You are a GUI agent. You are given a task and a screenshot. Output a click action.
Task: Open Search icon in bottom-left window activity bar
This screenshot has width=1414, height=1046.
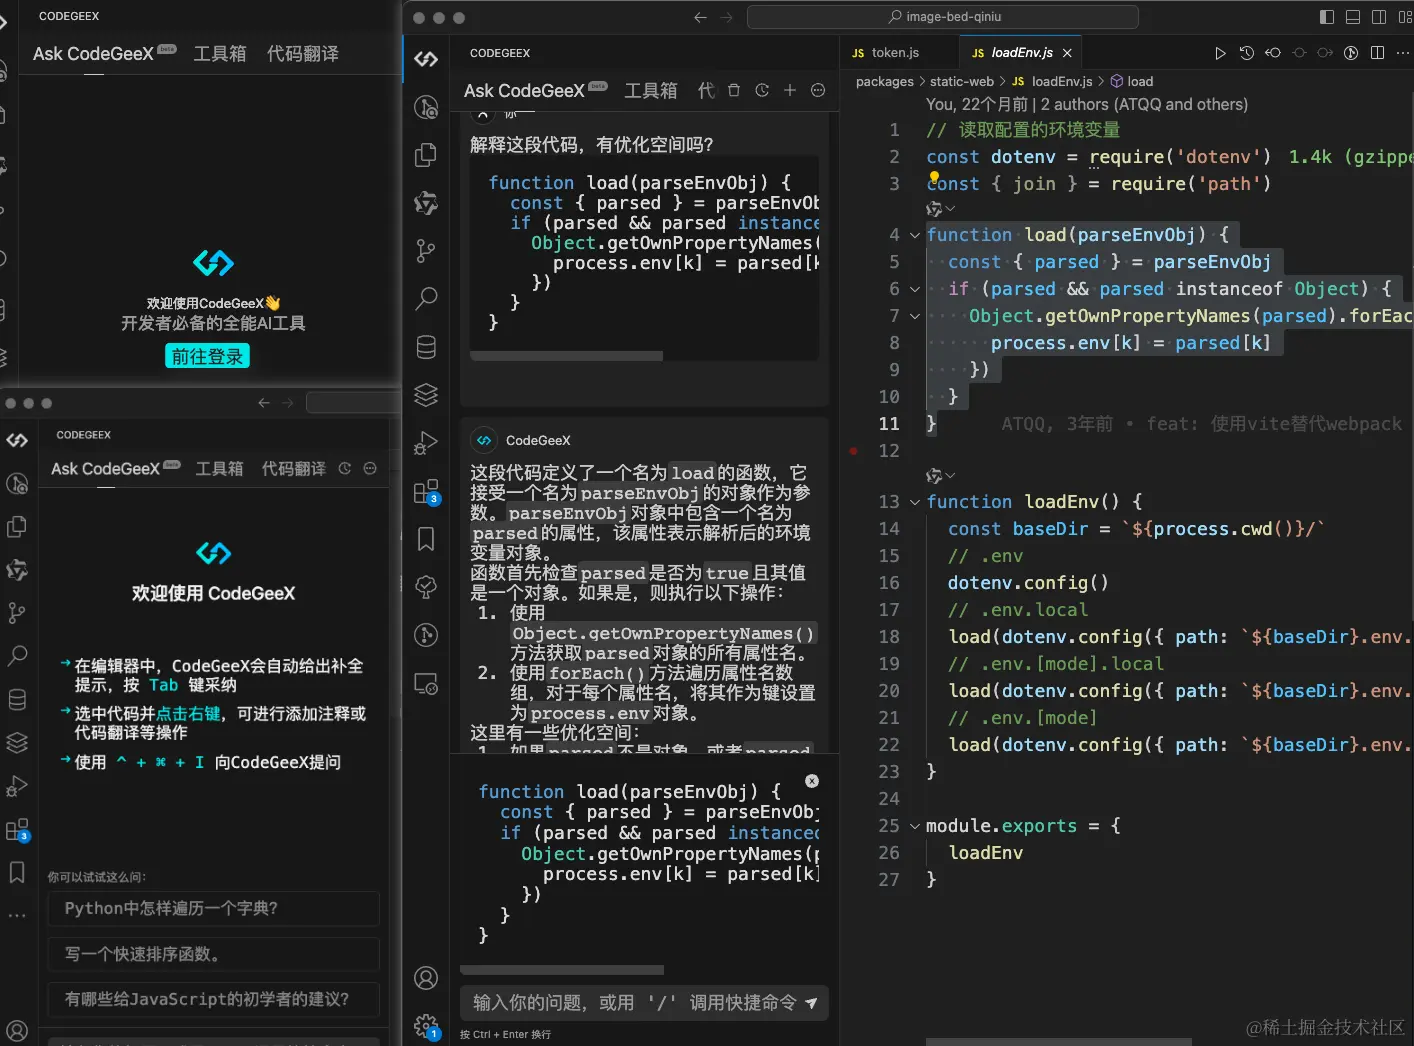[17, 656]
